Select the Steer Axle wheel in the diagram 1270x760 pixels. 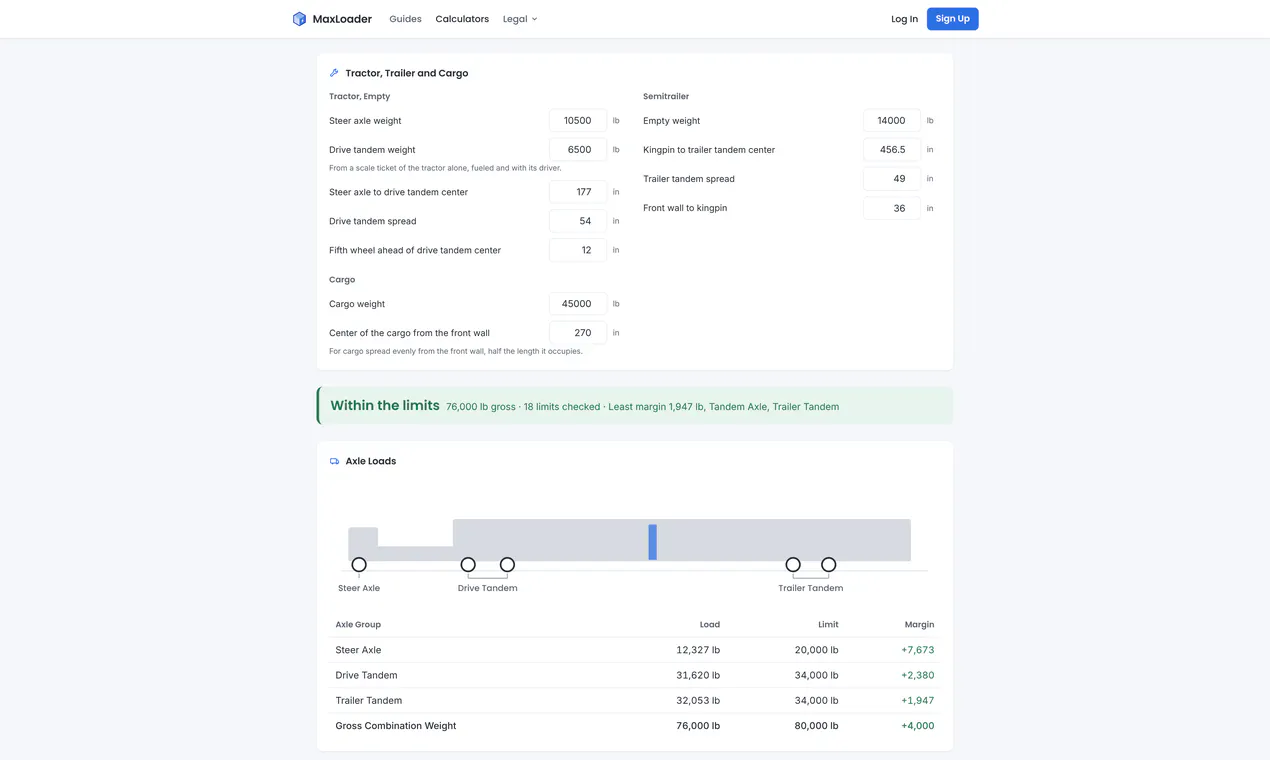tap(359, 565)
